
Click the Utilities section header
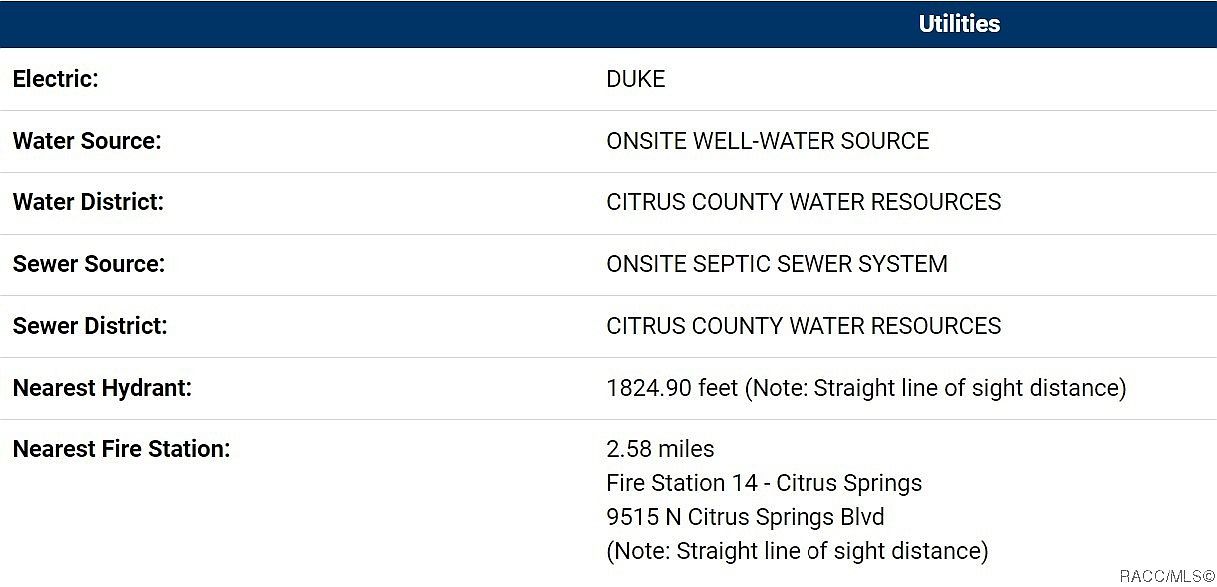click(x=959, y=24)
